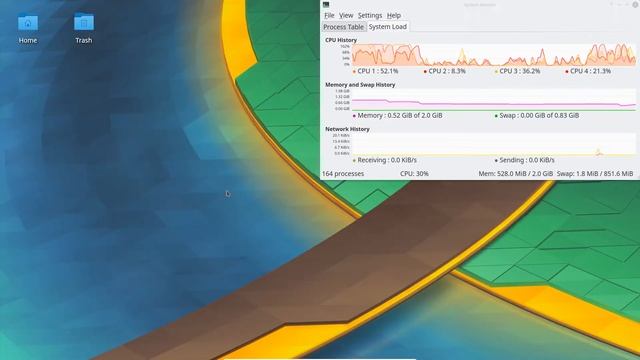Click the Receiving : 0.0 KiB/s label
Screen dimensions: 640x360
tap(385, 160)
